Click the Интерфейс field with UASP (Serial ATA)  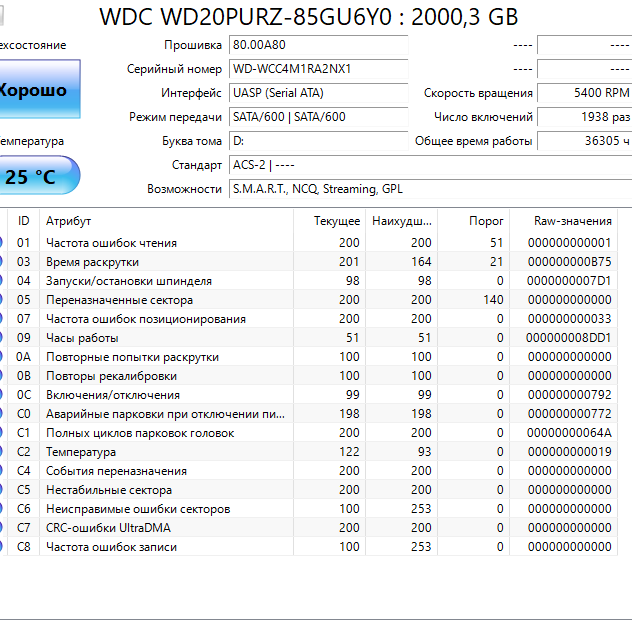[318, 93]
